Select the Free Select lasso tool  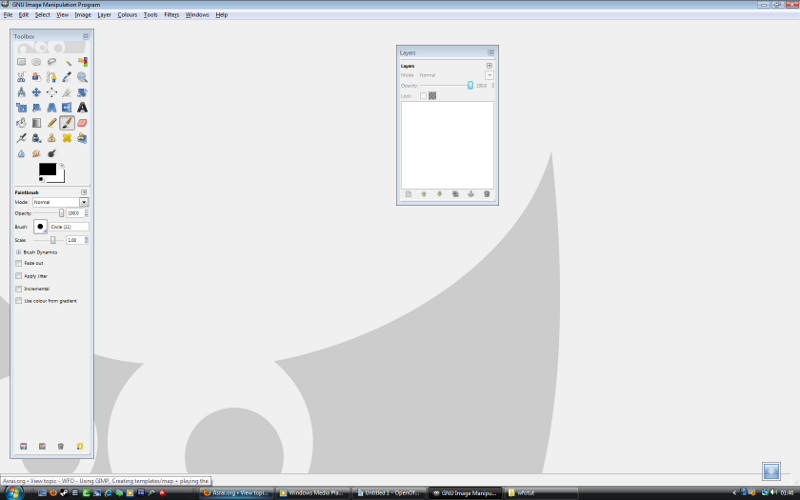coord(52,62)
